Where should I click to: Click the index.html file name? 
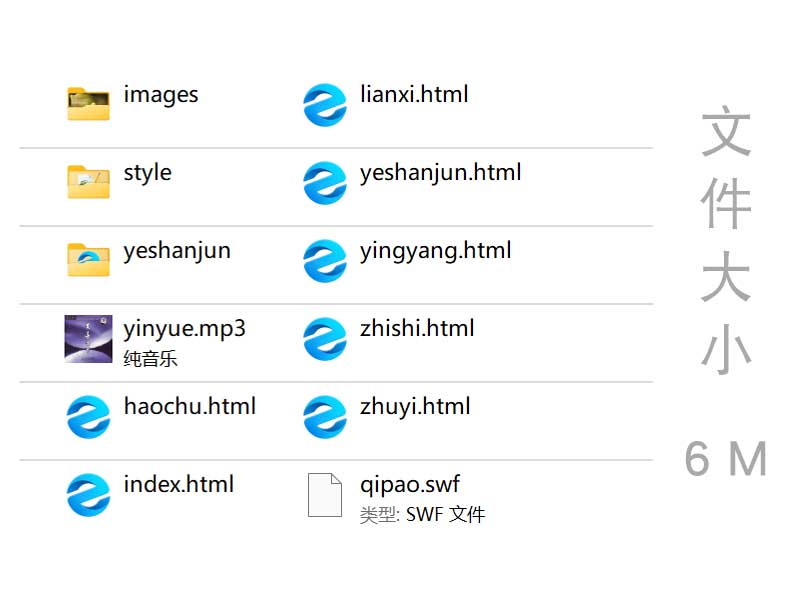pyautogui.click(x=178, y=485)
